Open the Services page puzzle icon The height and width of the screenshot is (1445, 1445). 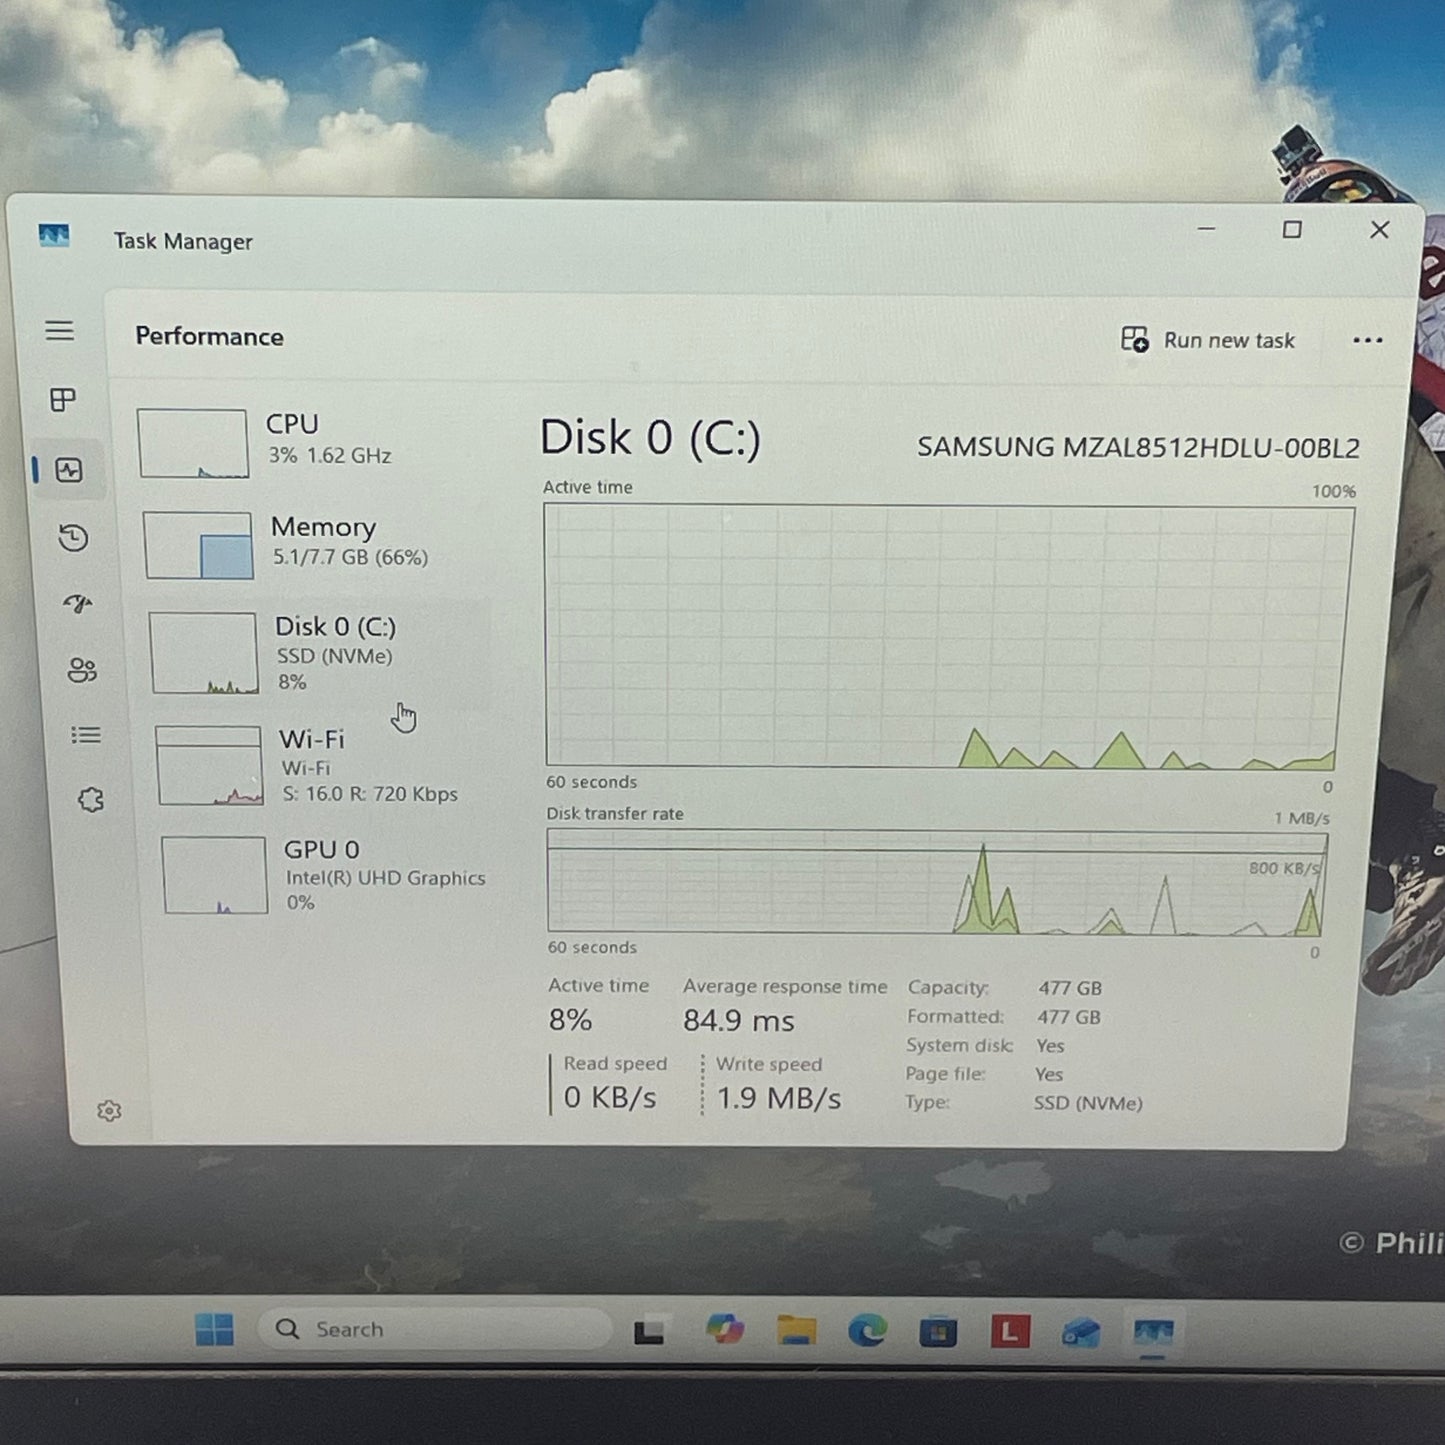(91, 800)
